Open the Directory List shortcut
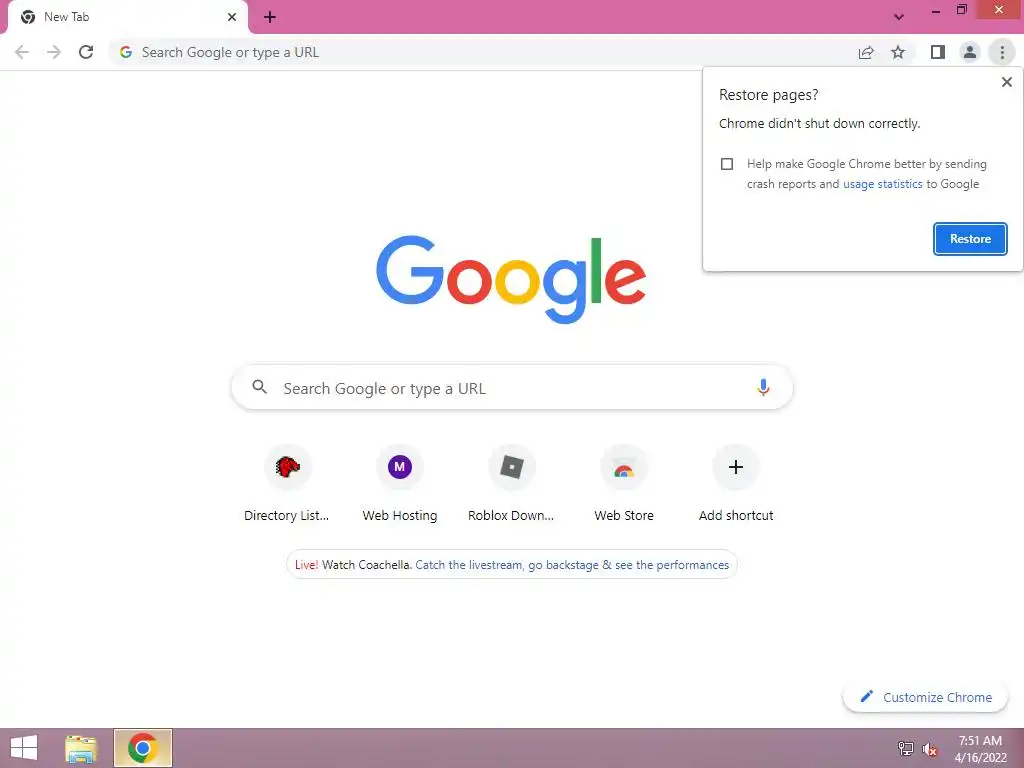This screenshot has height=768, width=1024. tap(287, 484)
